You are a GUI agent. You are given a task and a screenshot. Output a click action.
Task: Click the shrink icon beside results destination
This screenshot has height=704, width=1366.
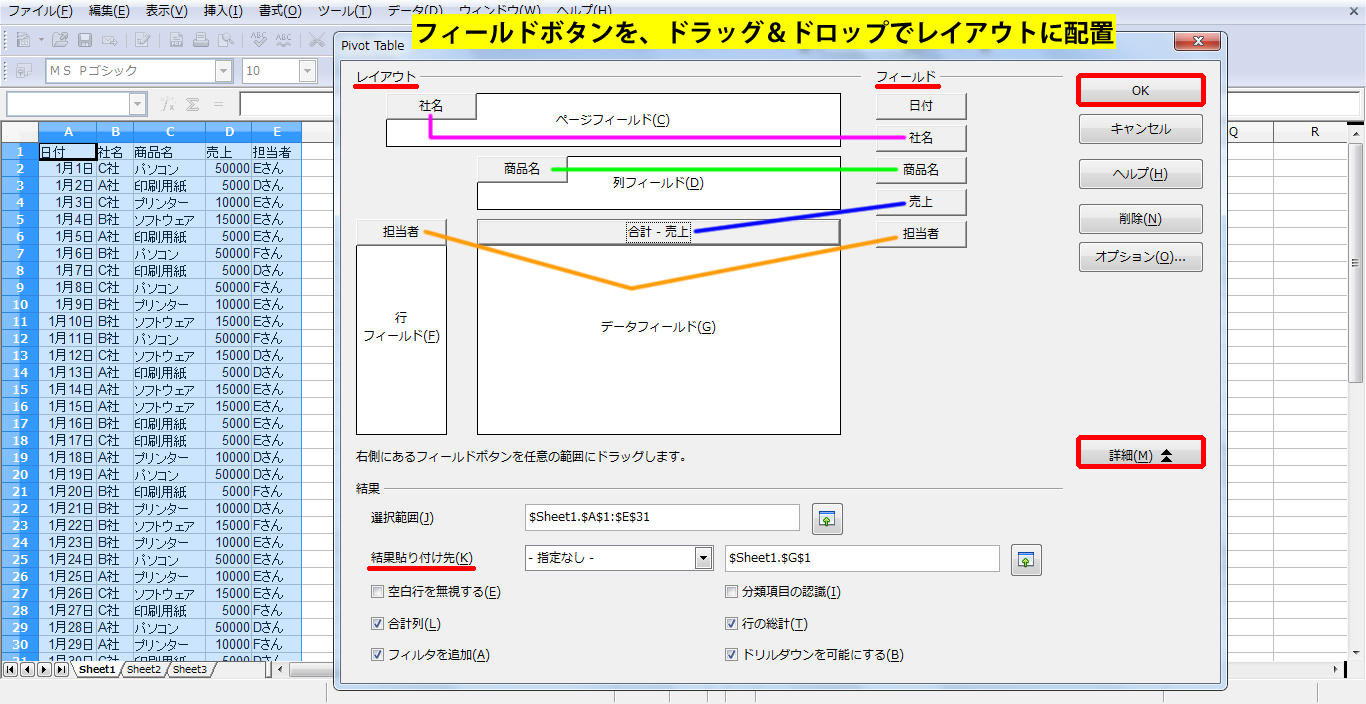point(1026,560)
